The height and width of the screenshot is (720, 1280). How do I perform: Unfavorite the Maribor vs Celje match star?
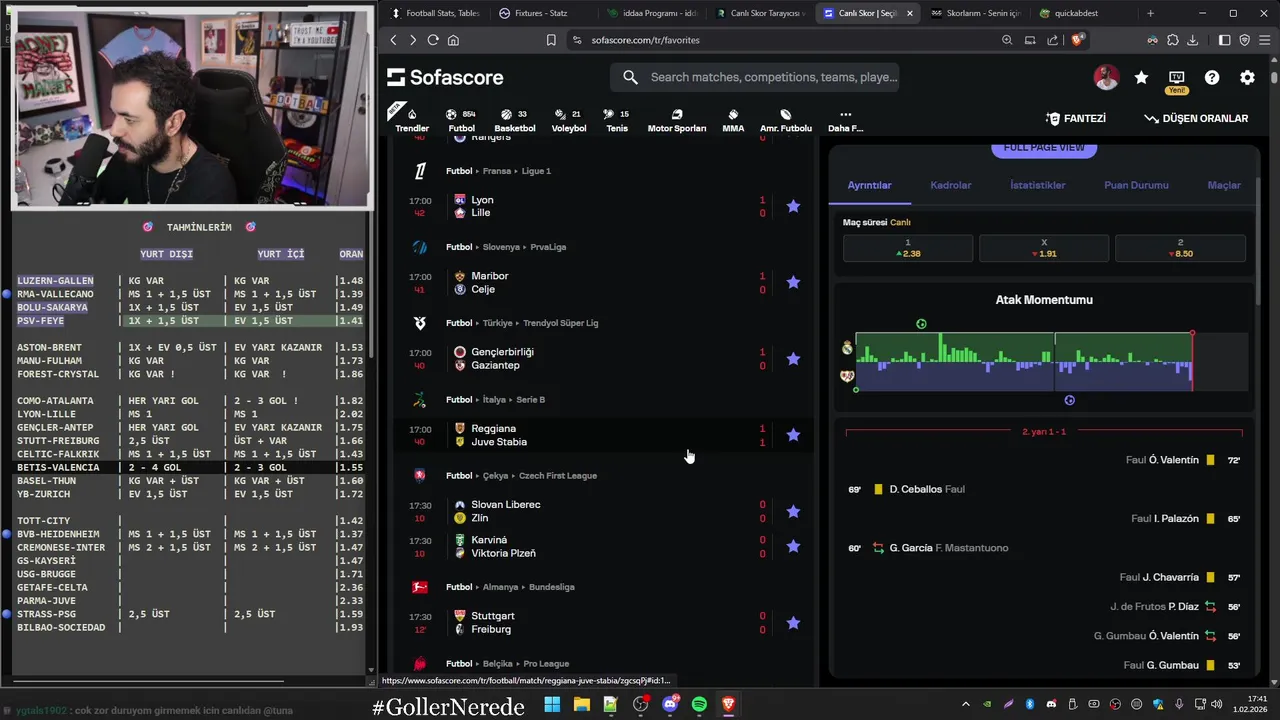[793, 282]
